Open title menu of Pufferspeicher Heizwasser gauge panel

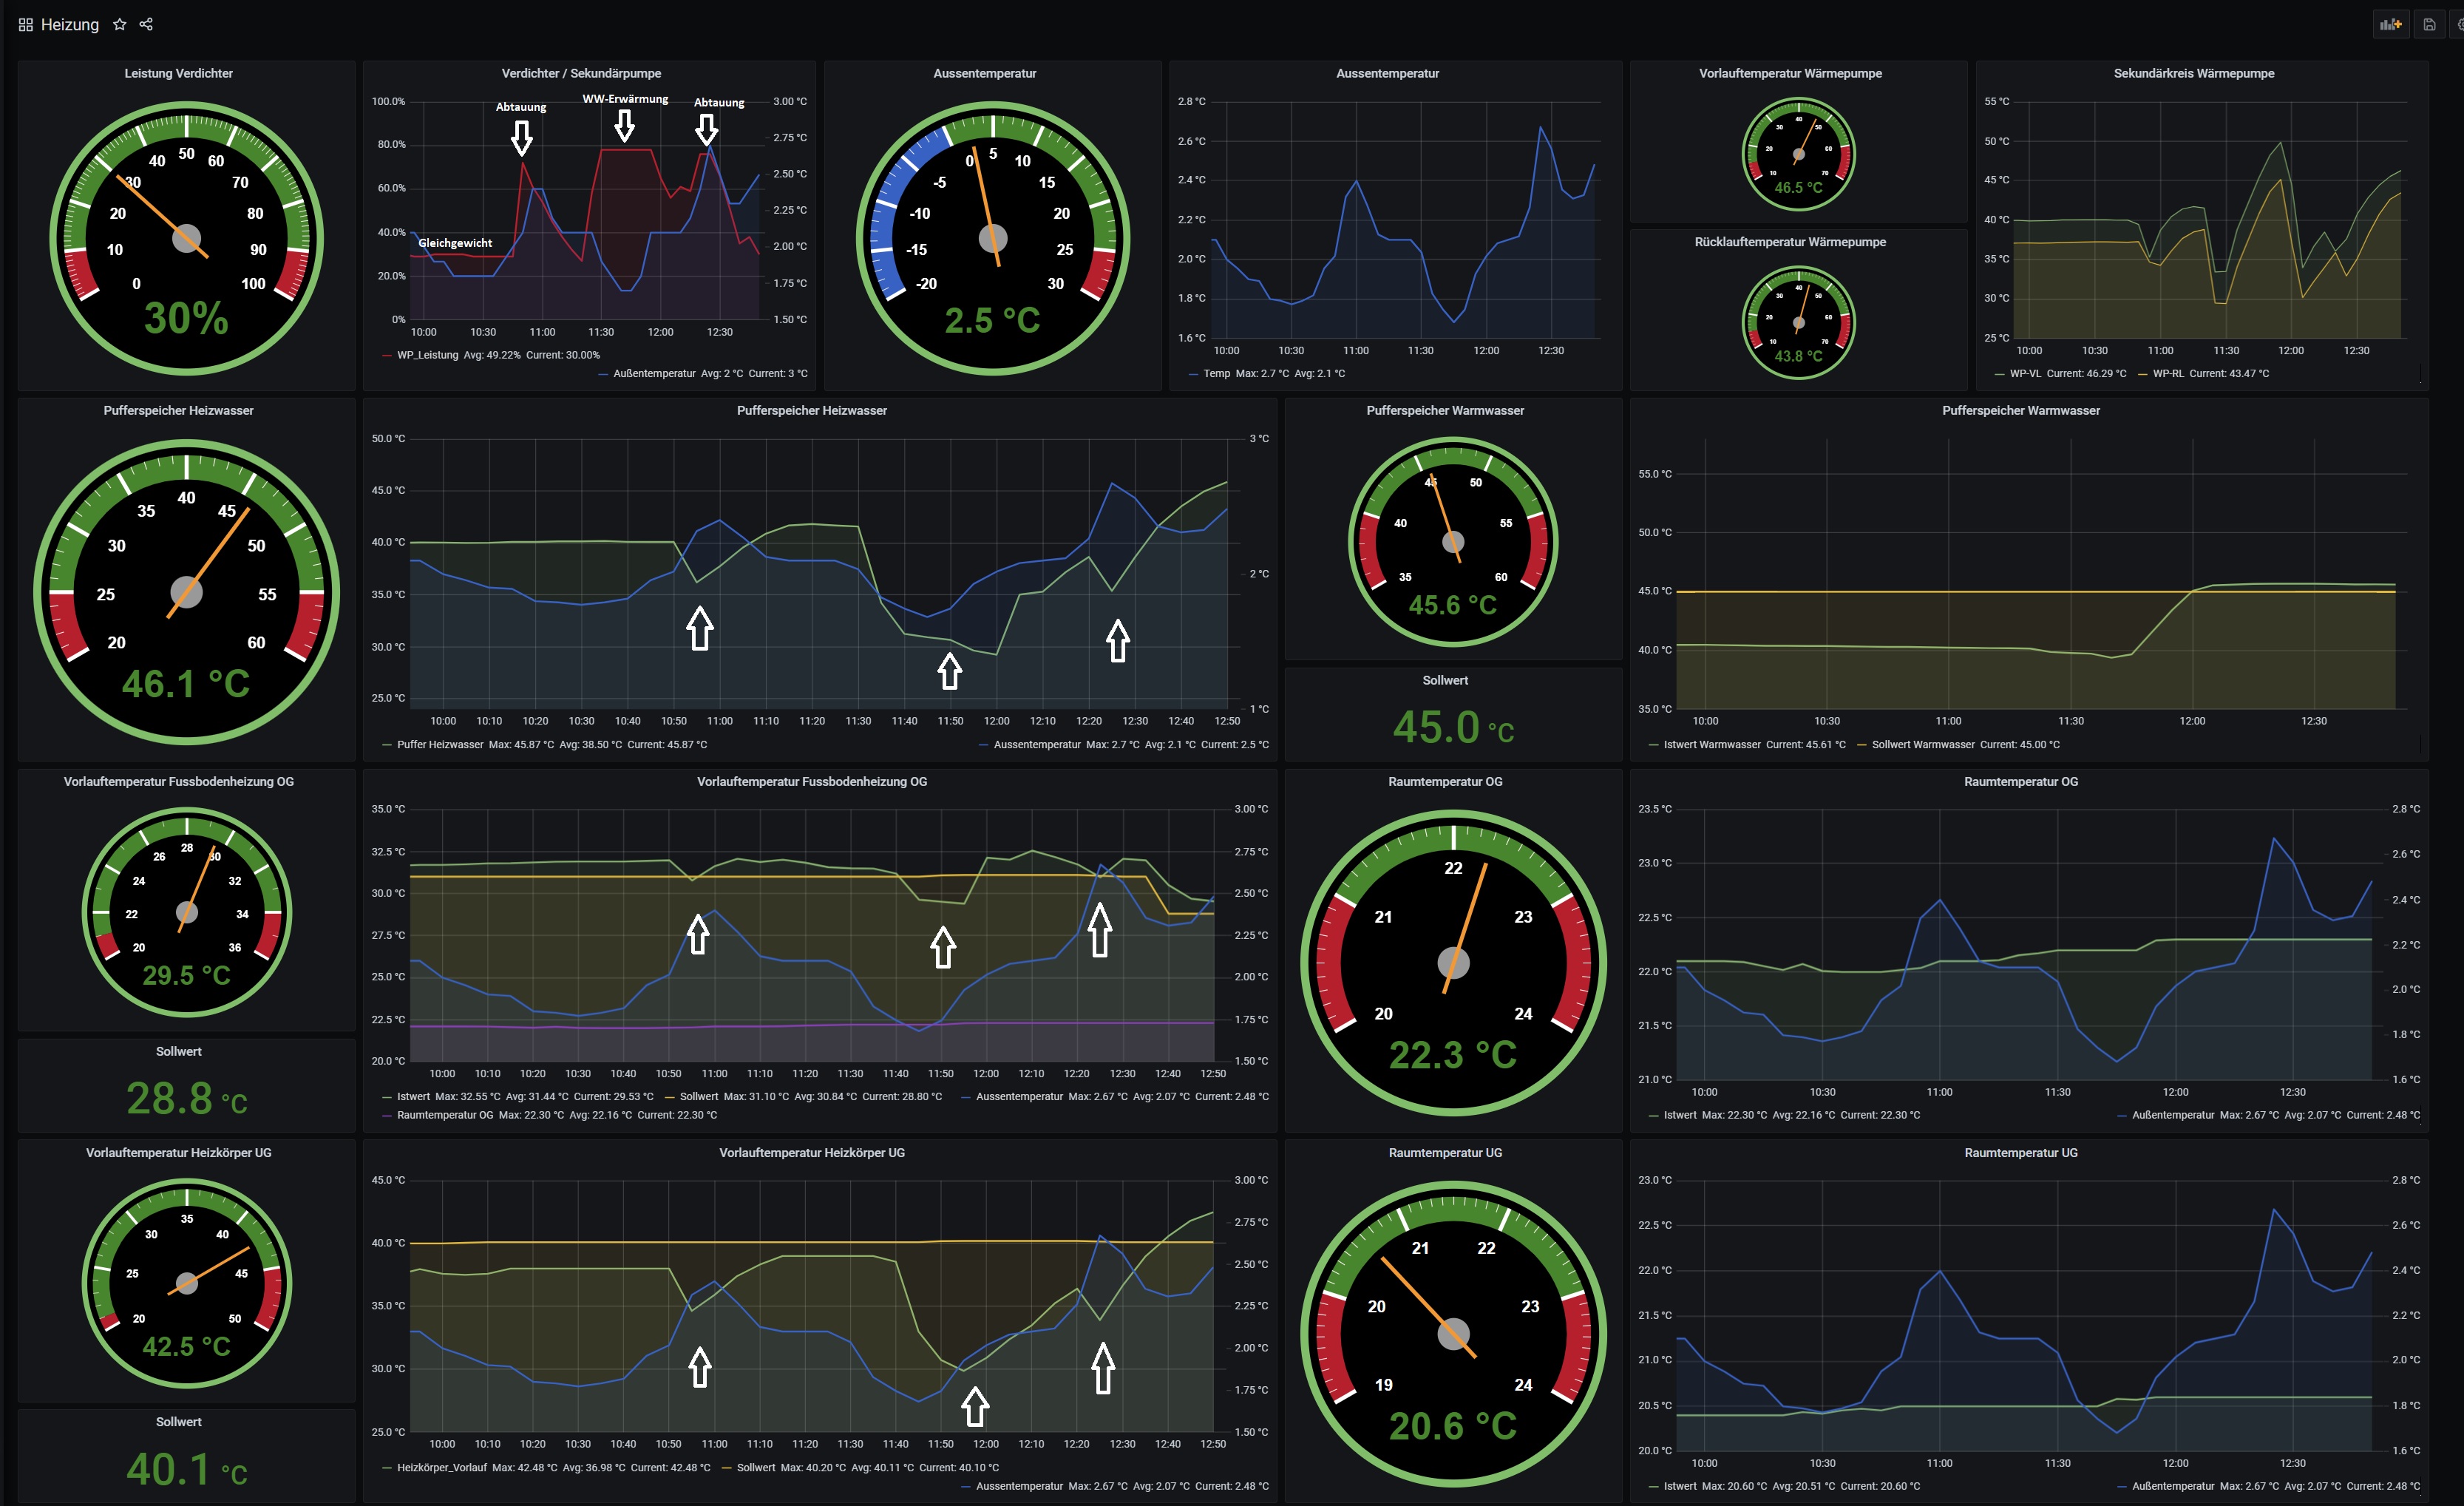(x=178, y=410)
